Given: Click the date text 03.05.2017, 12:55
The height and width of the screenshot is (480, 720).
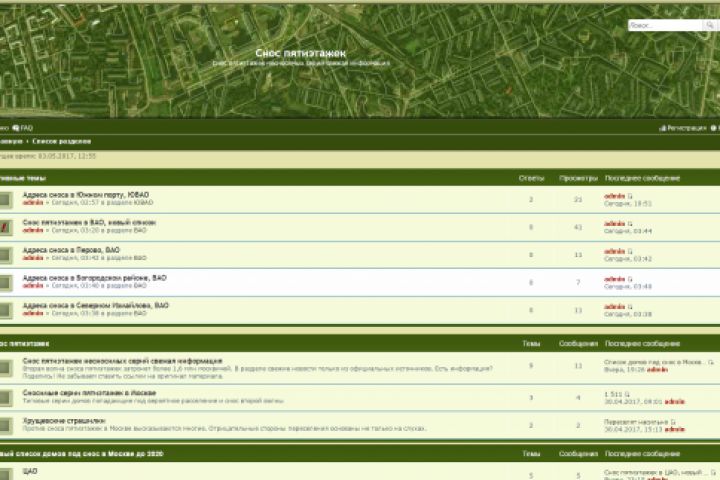Looking at the screenshot, I should [67, 156].
